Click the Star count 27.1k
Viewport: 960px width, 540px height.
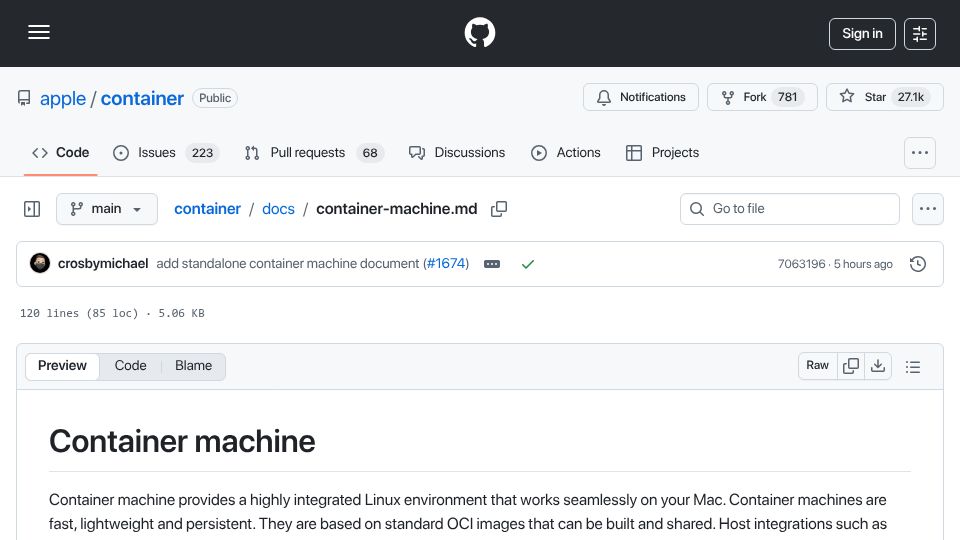point(910,97)
